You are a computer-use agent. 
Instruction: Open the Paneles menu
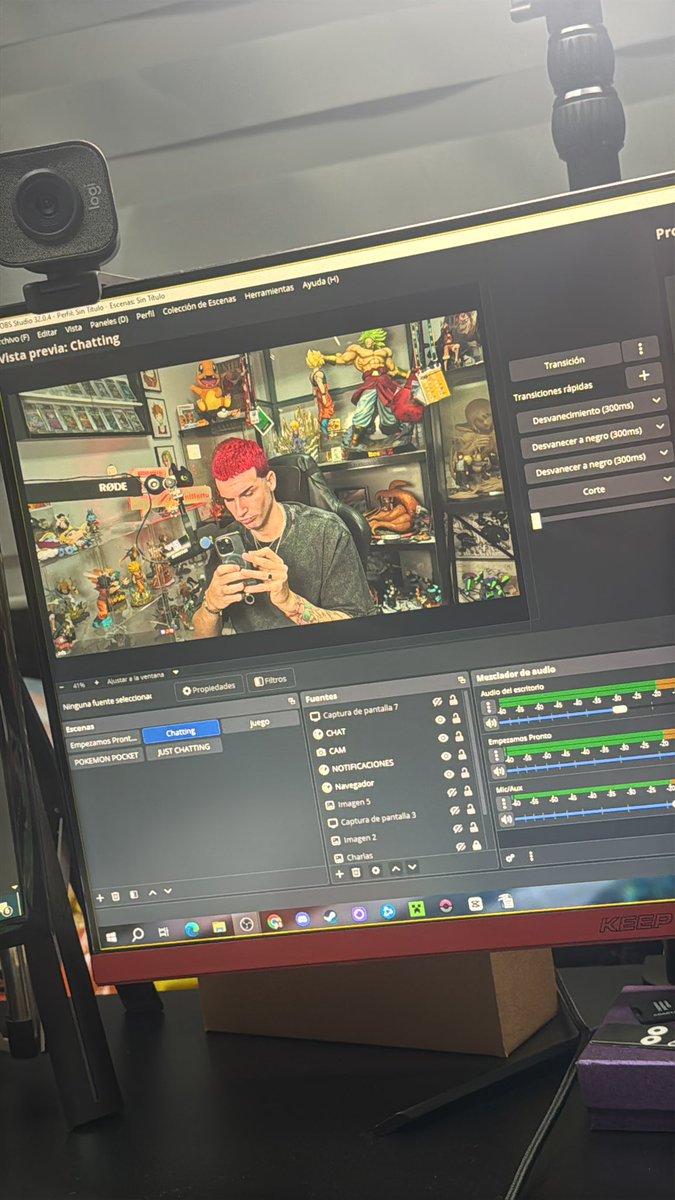(109, 322)
